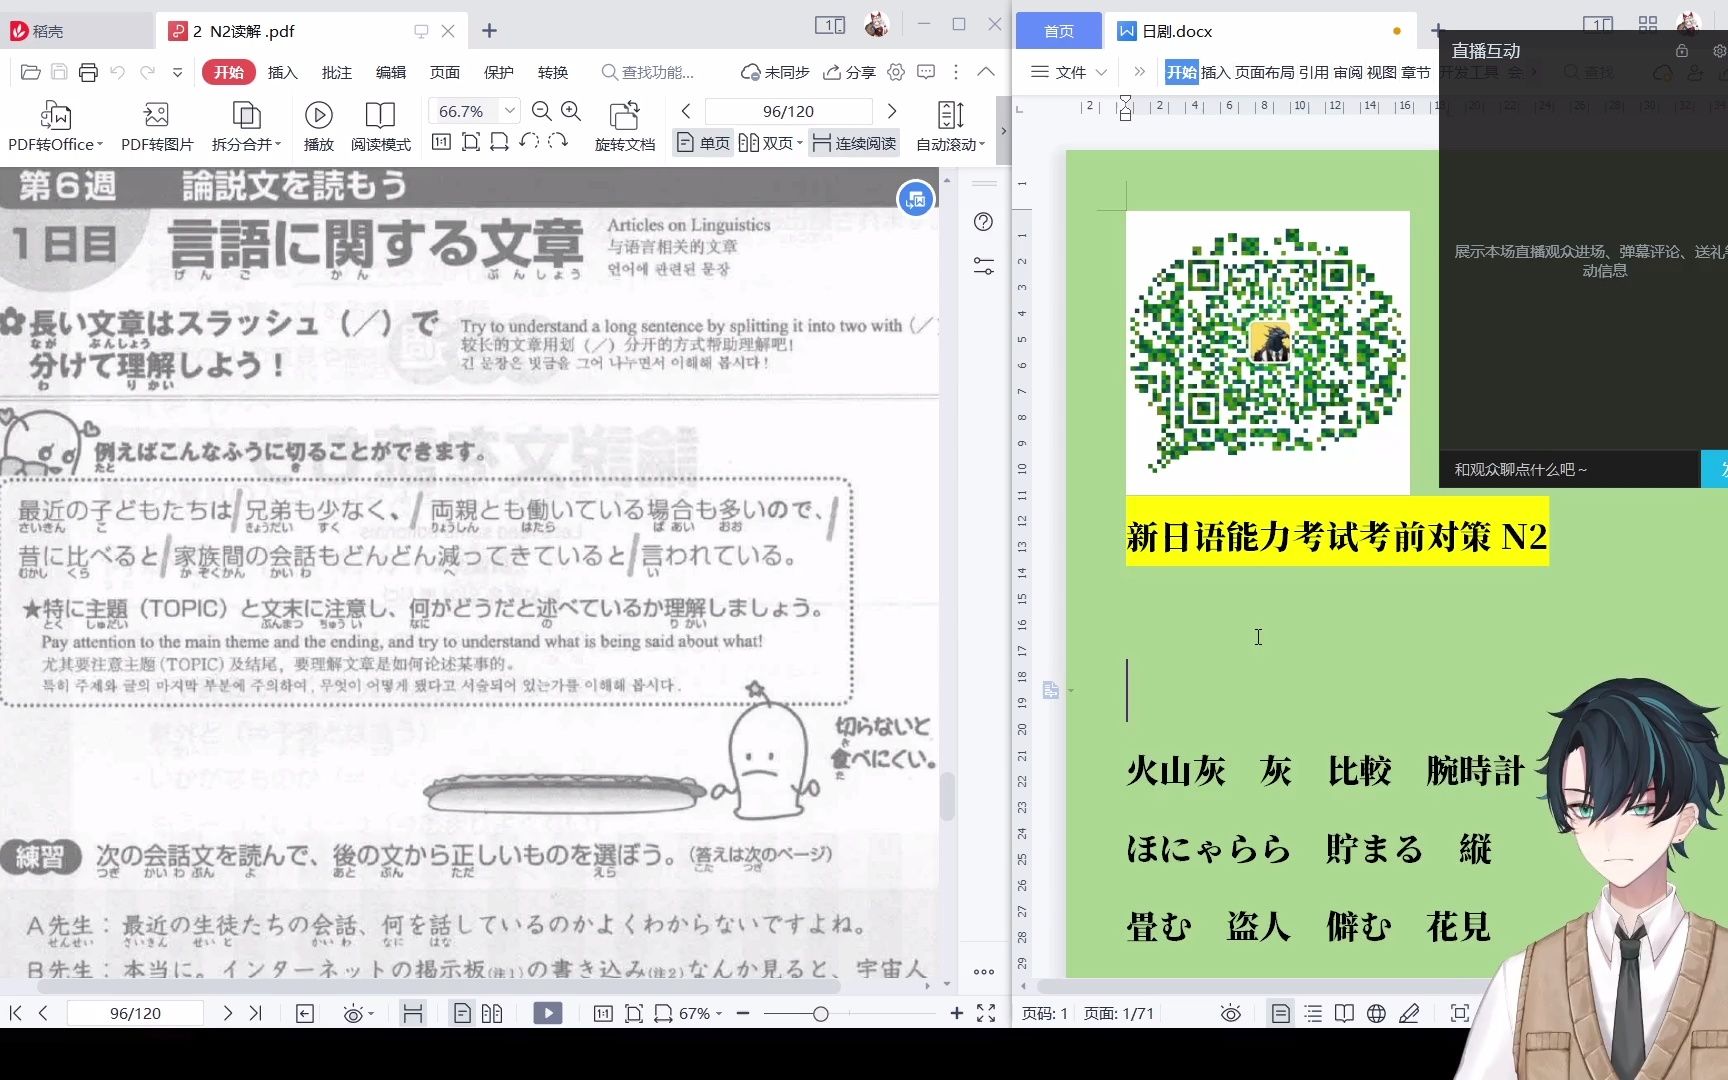This screenshot has width=1728, height=1080.
Task: Rotate page counterclockwise in the ribbon
Action: pyautogui.click(x=529, y=142)
